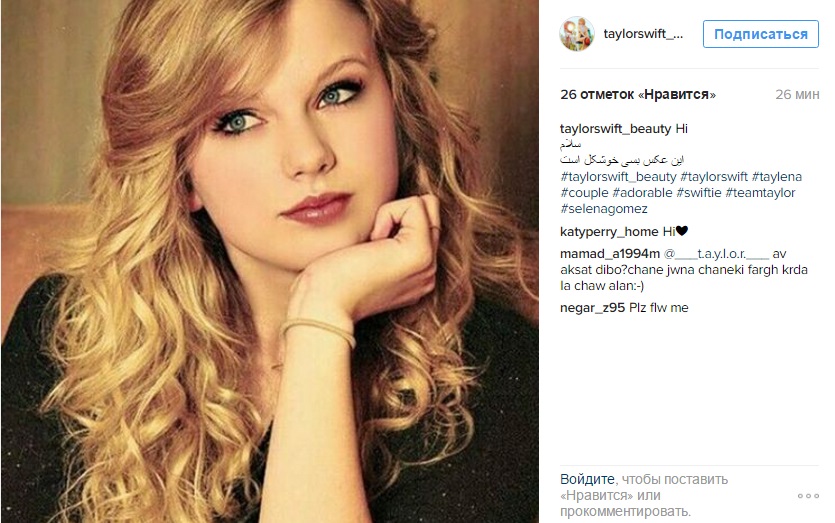Click the Войдите login link
835x523 pixels.
click(587, 479)
